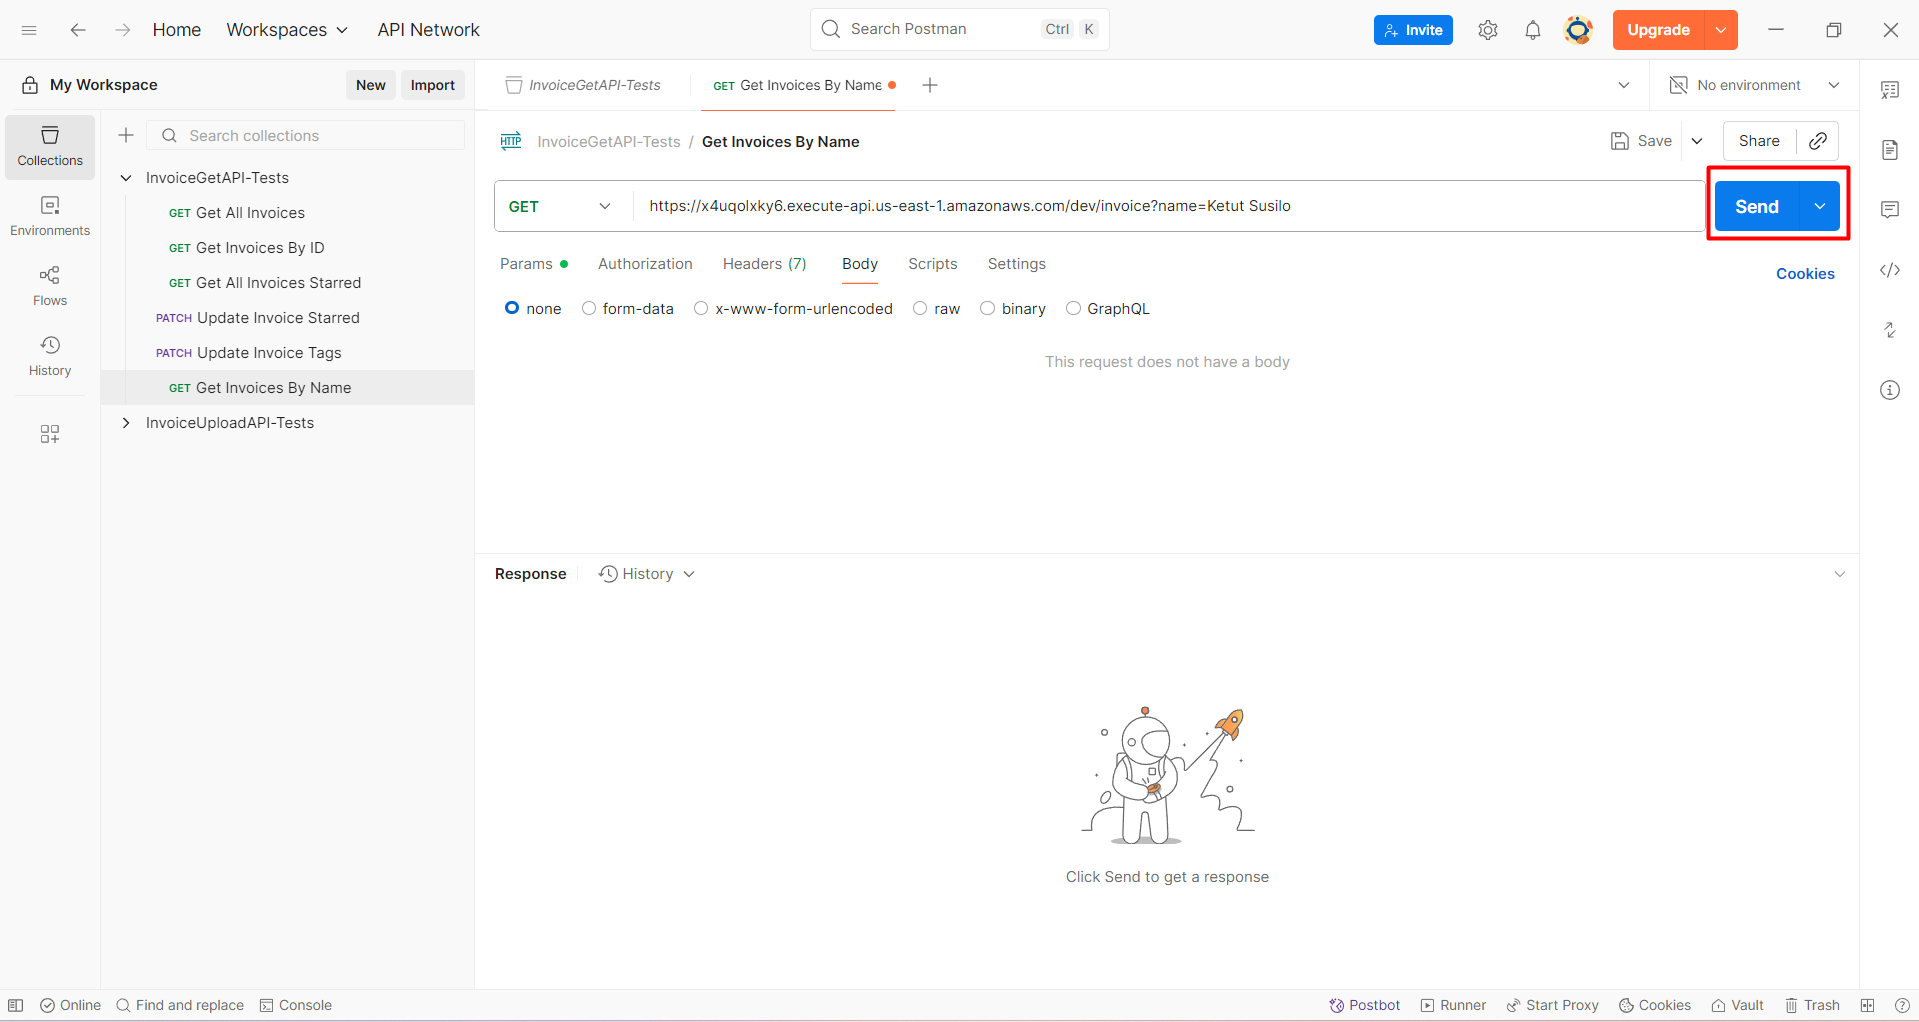Open the request History panel
The width and height of the screenshot is (1919, 1022).
point(49,356)
